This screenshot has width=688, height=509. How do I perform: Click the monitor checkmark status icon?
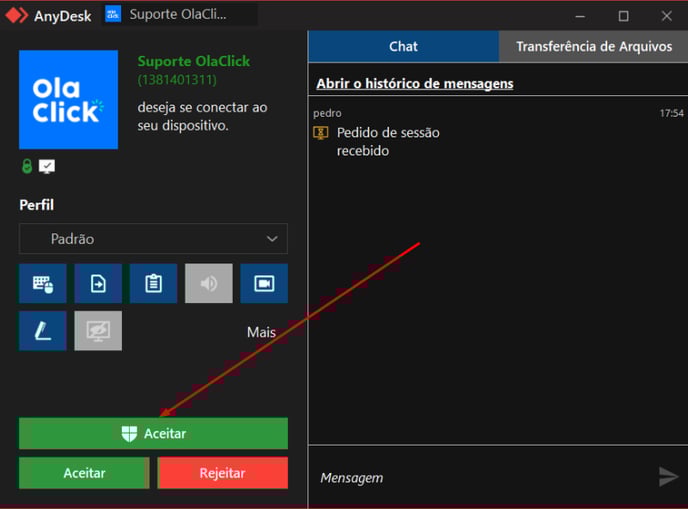[47, 166]
